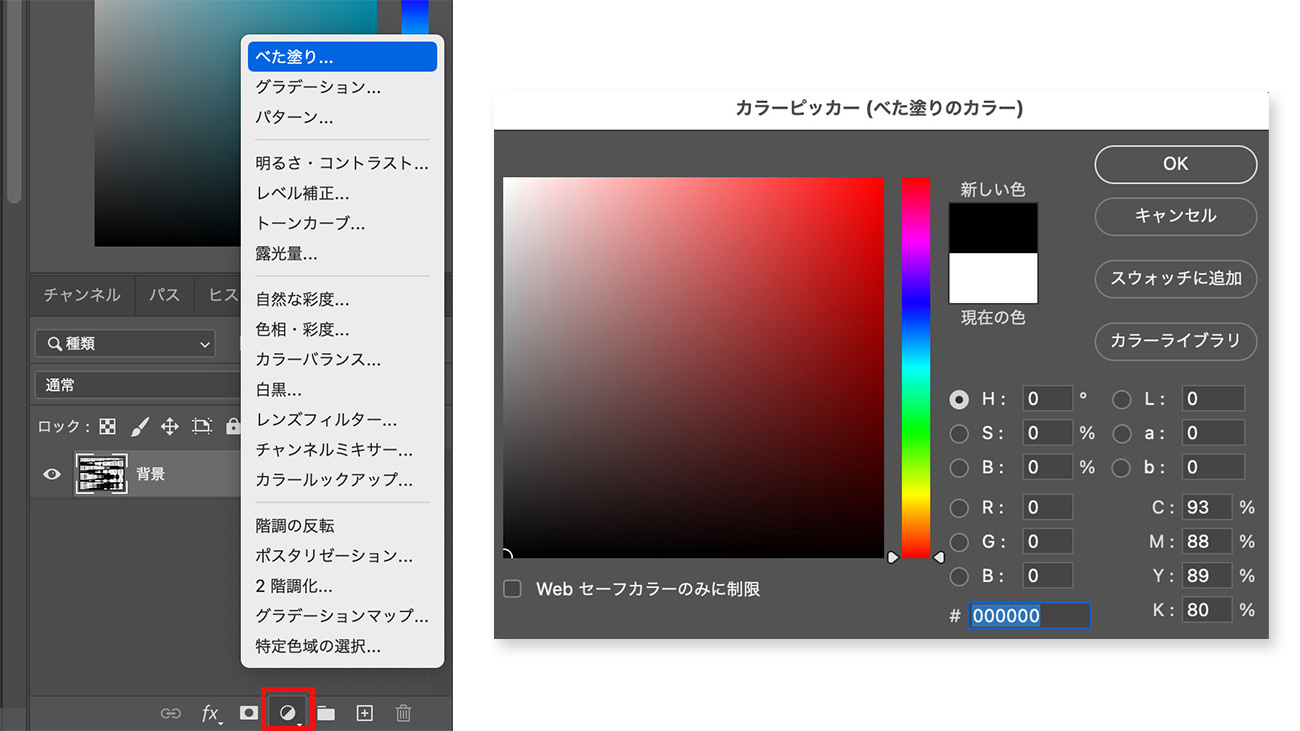Click the K black percentage field

click(x=1207, y=610)
